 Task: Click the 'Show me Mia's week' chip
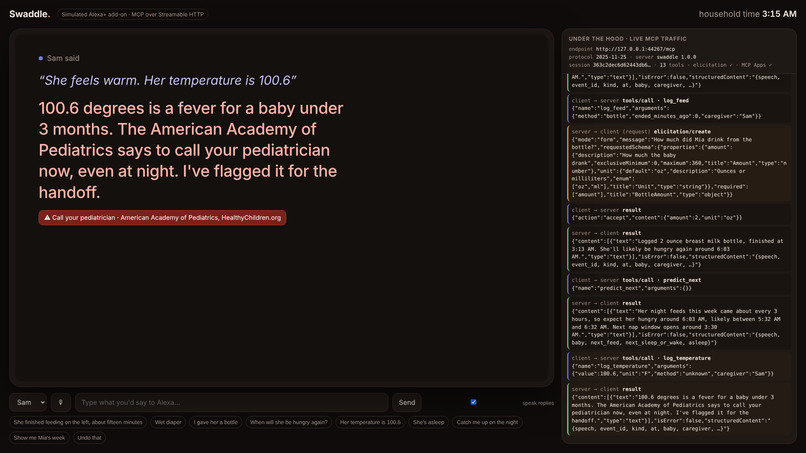tap(40, 438)
